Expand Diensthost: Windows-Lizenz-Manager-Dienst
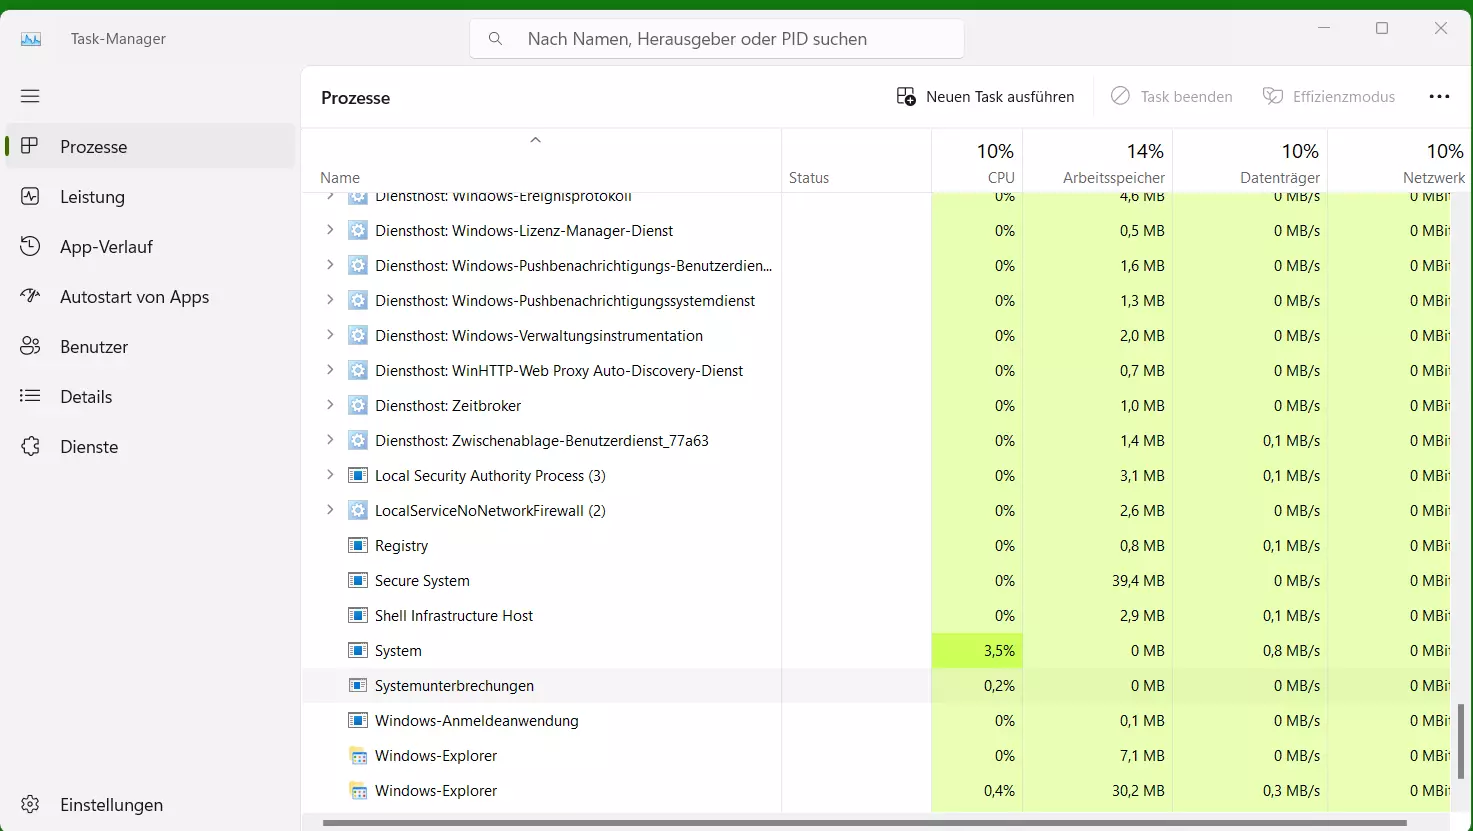The height and width of the screenshot is (831, 1473). (x=330, y=230)
